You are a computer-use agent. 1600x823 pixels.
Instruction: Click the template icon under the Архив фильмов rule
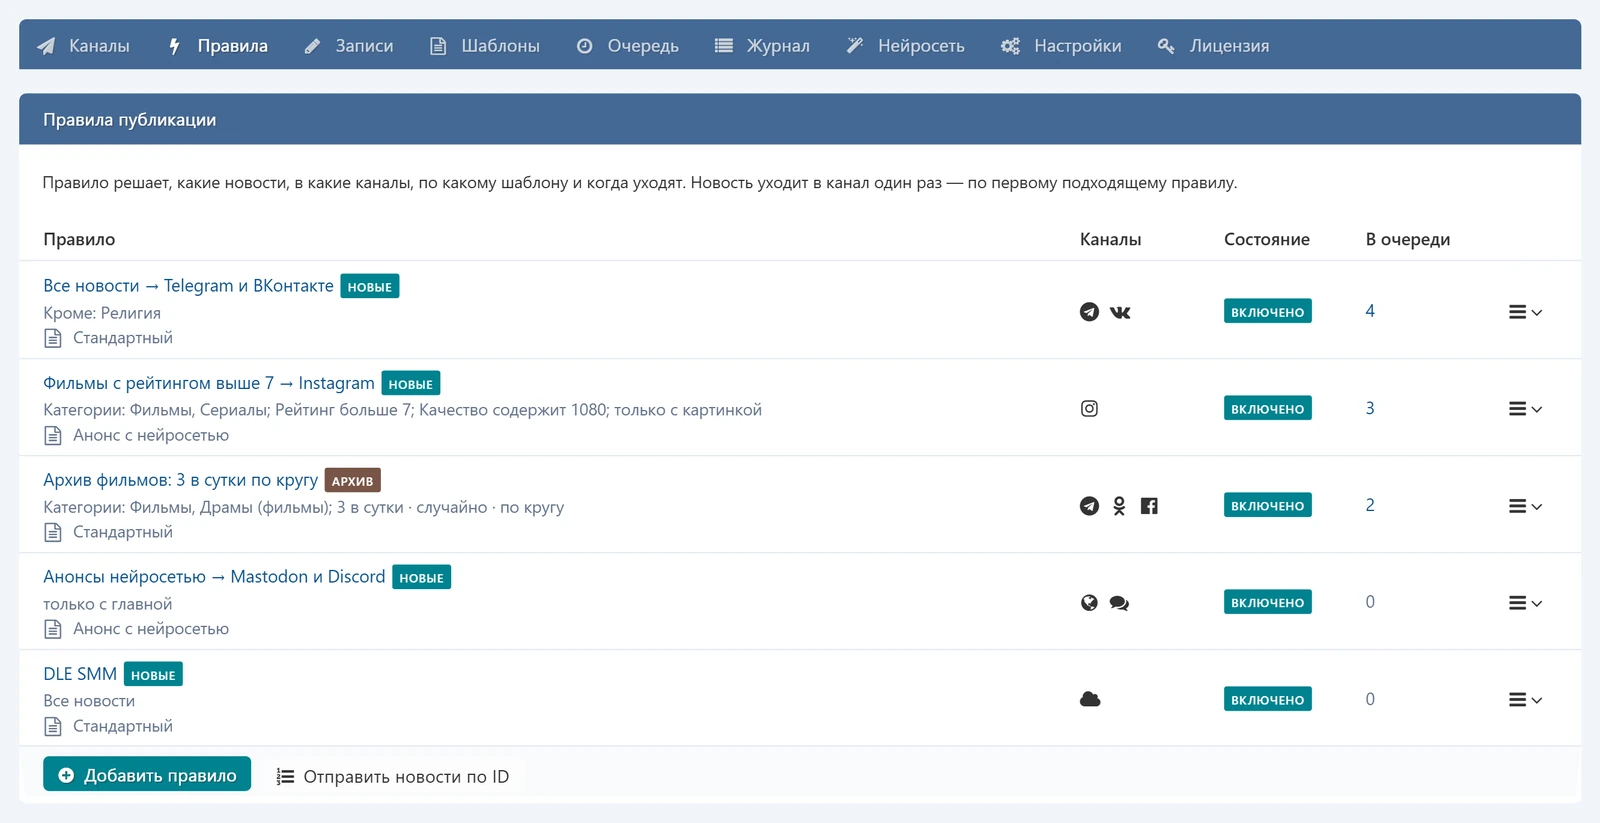coord(53,532)
